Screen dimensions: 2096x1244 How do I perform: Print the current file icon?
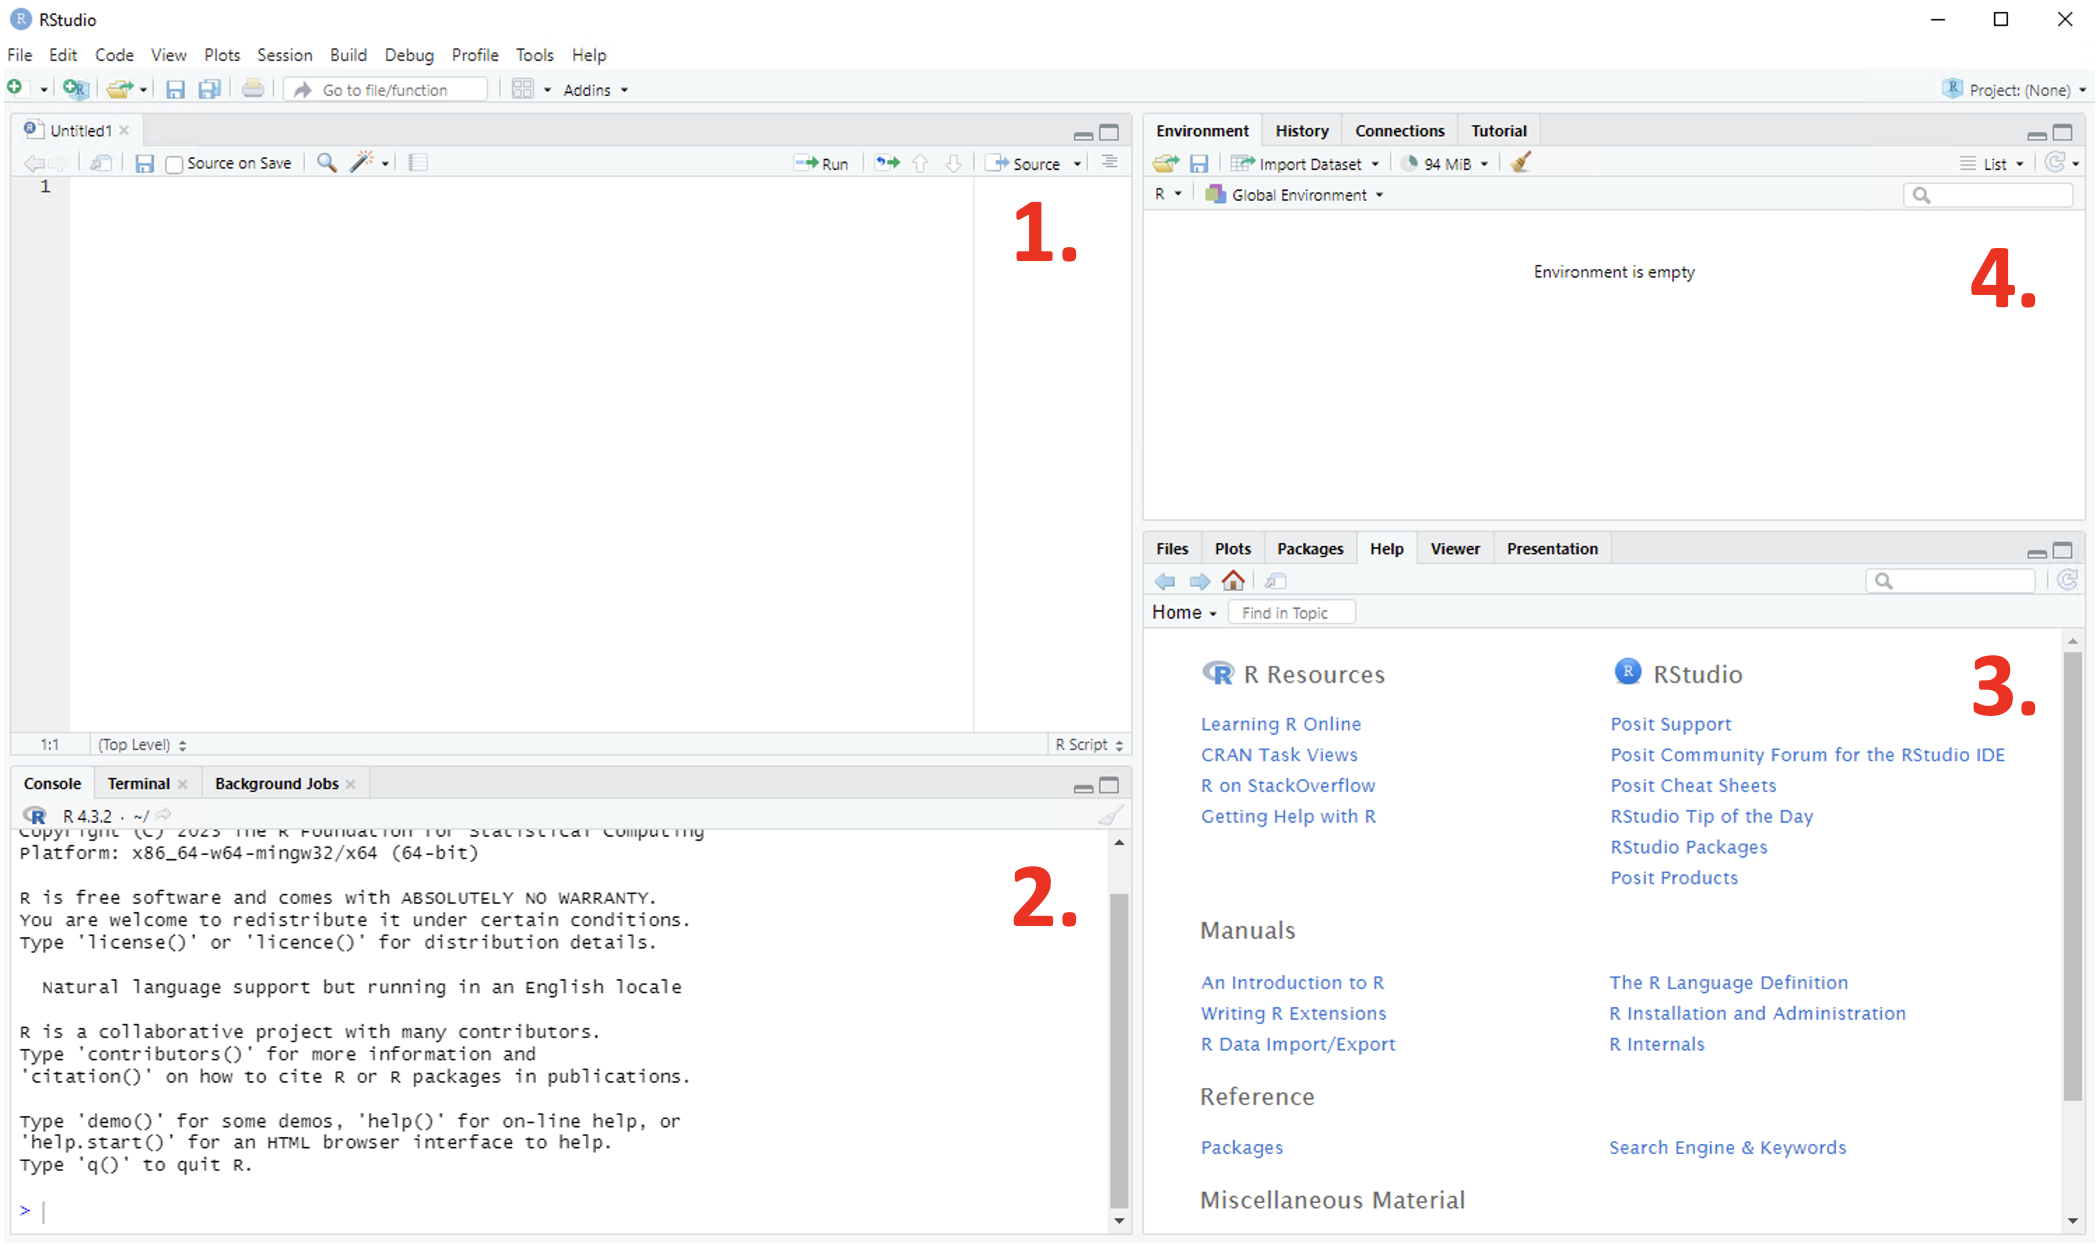(x=253, y=89)
